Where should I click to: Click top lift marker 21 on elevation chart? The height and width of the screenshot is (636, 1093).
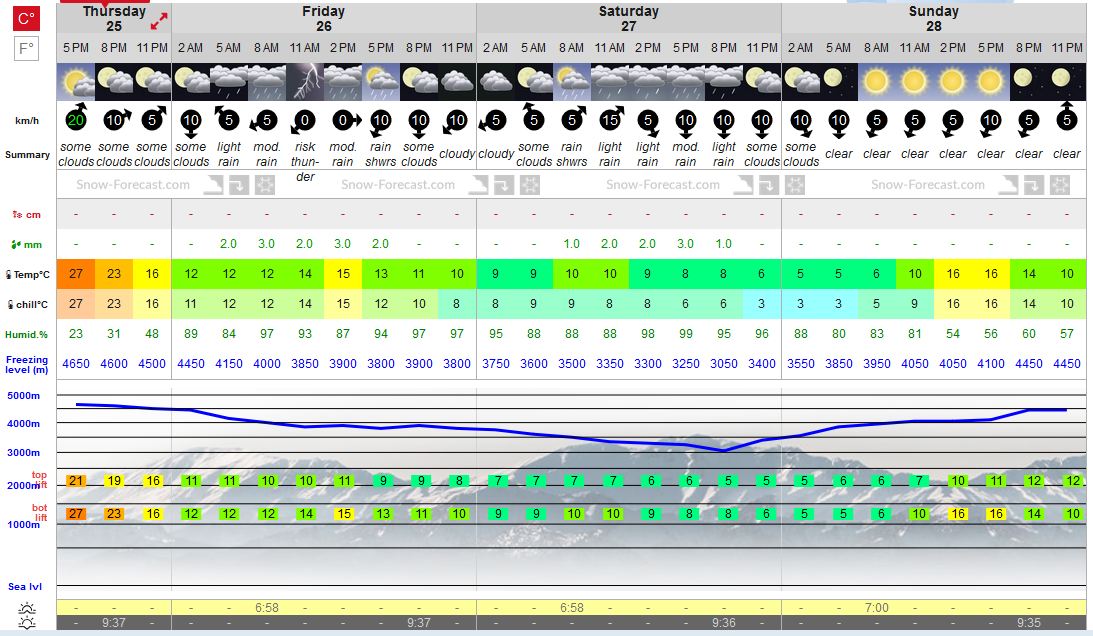click(x=76, y=480)
